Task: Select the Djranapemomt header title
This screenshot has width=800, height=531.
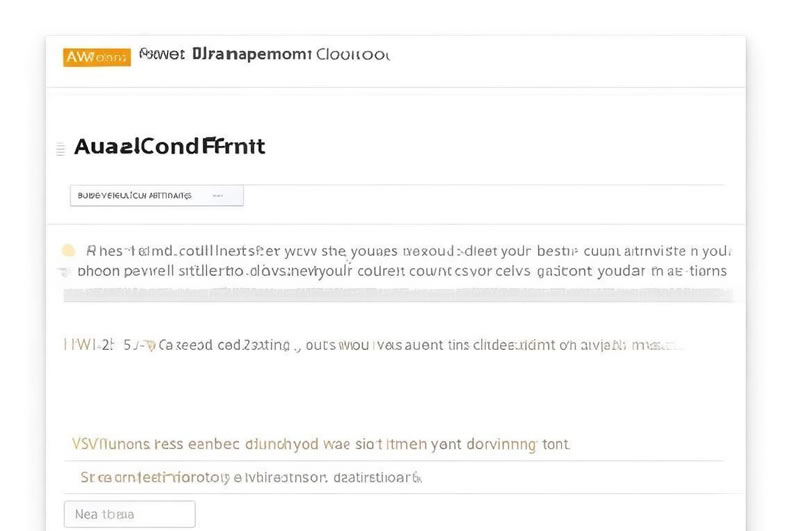Action: click(249, 54)
